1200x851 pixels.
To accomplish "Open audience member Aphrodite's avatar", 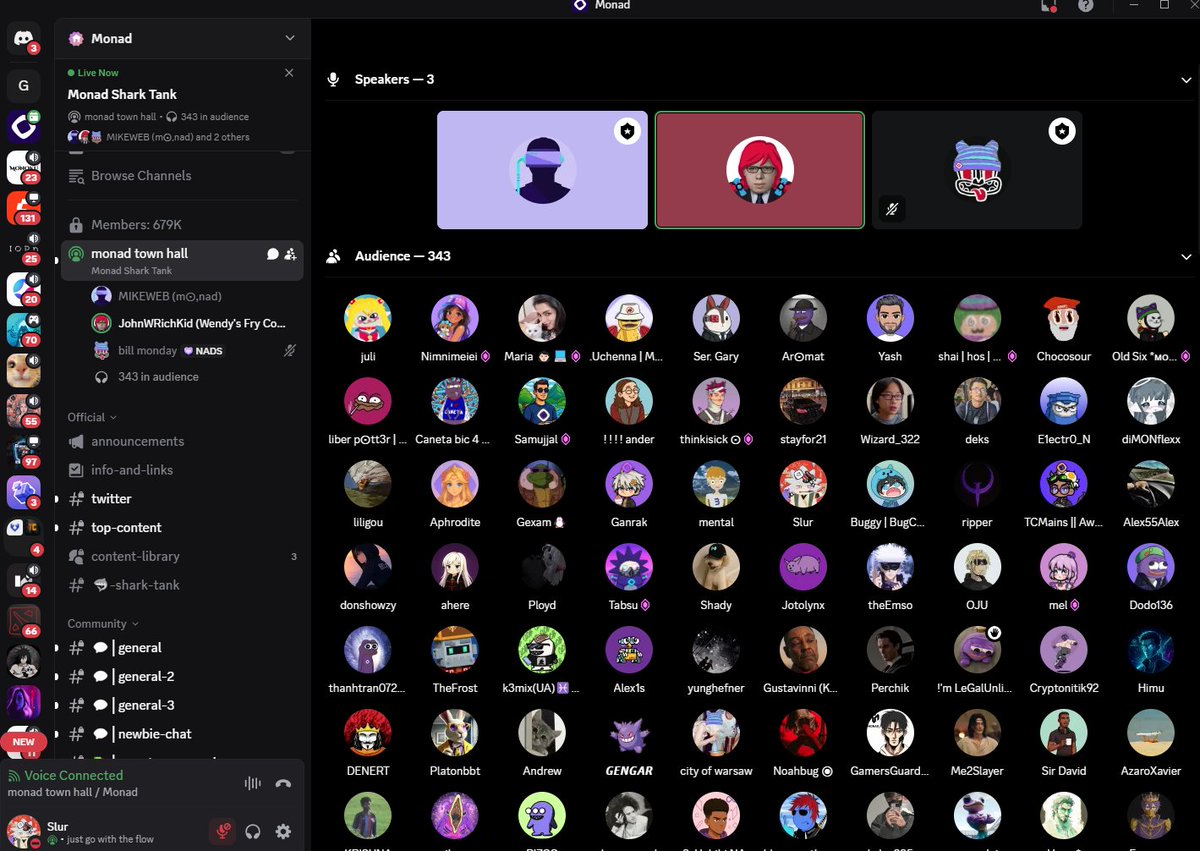I will [x=455, y=484].
